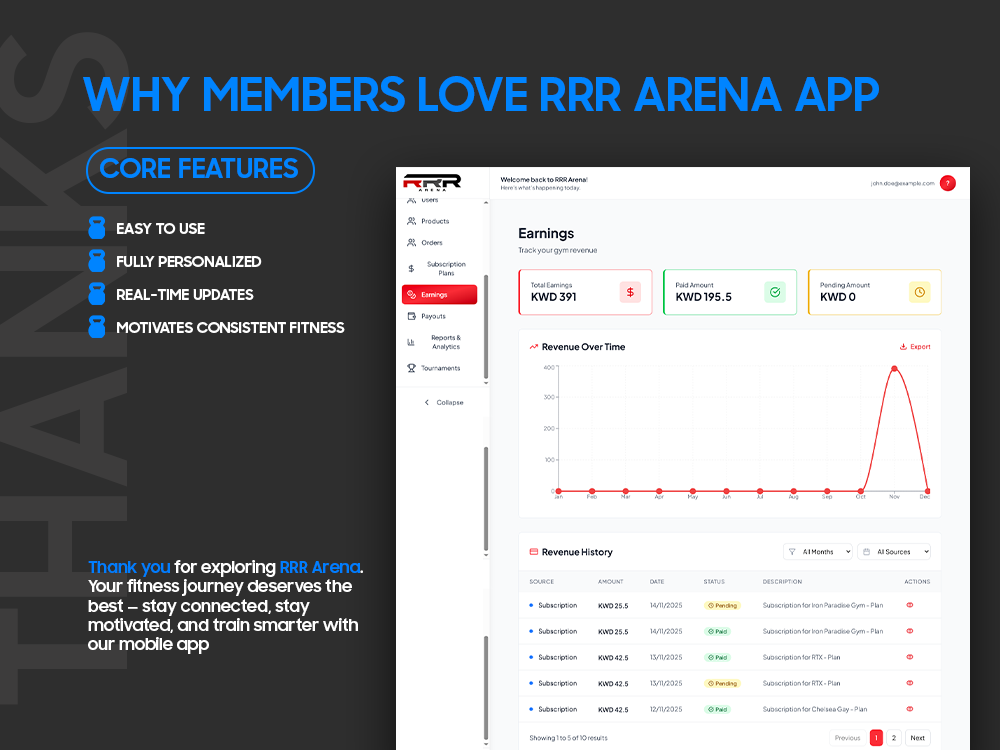Viewport: 1000px width, 750px height.
Task: Click the AMOUNT column header
Action: coord(610,582)
